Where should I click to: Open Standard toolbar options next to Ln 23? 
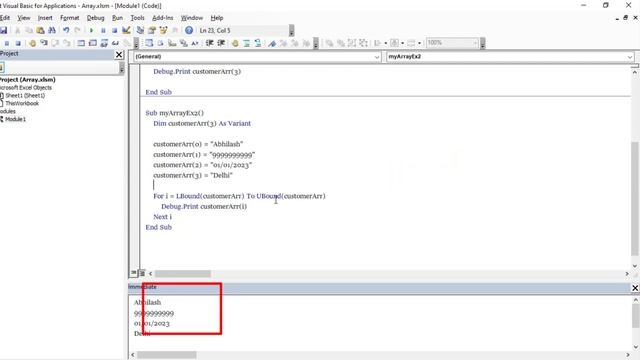(291, 31)
